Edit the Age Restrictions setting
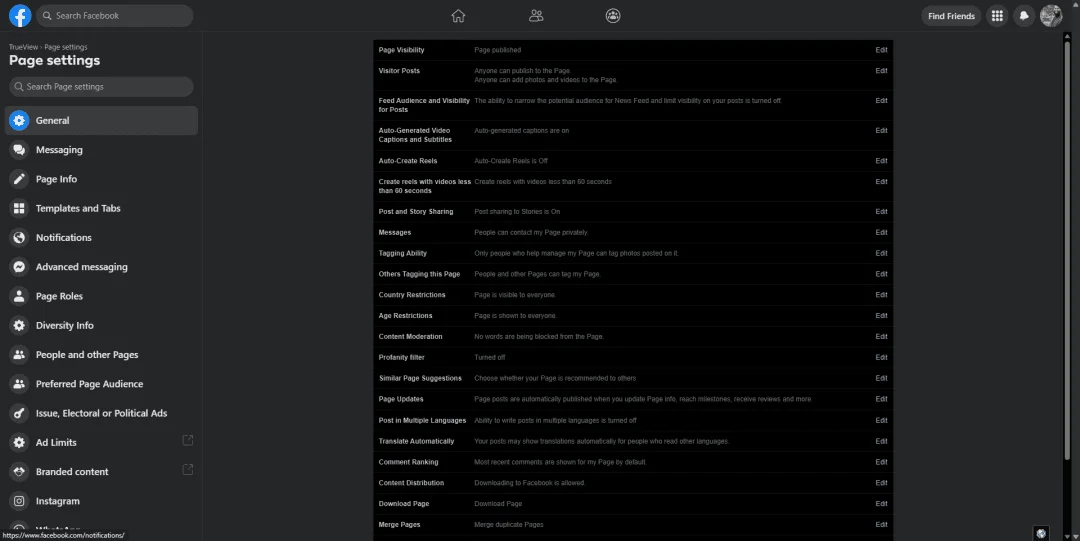The height and width of the screenshot is (541, 1080). point(881,315)
